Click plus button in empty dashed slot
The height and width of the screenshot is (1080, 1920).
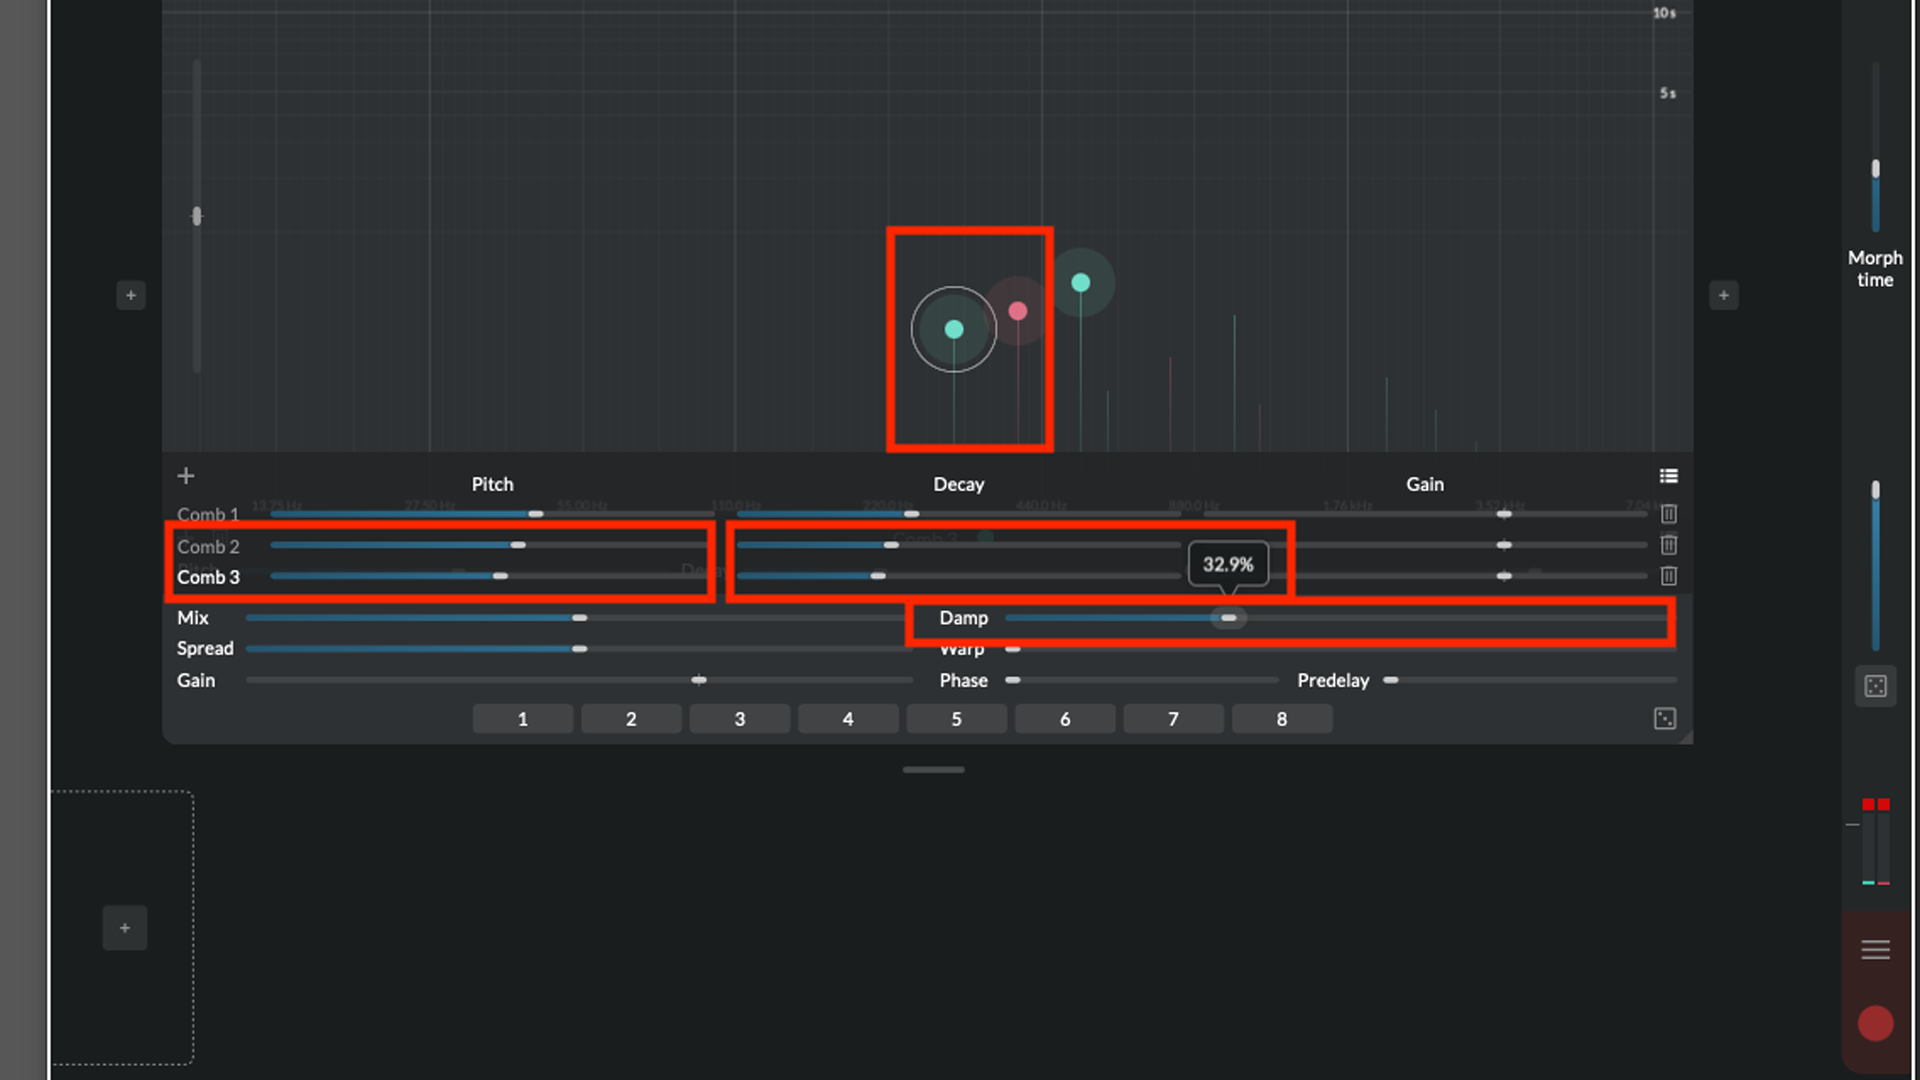125,928
